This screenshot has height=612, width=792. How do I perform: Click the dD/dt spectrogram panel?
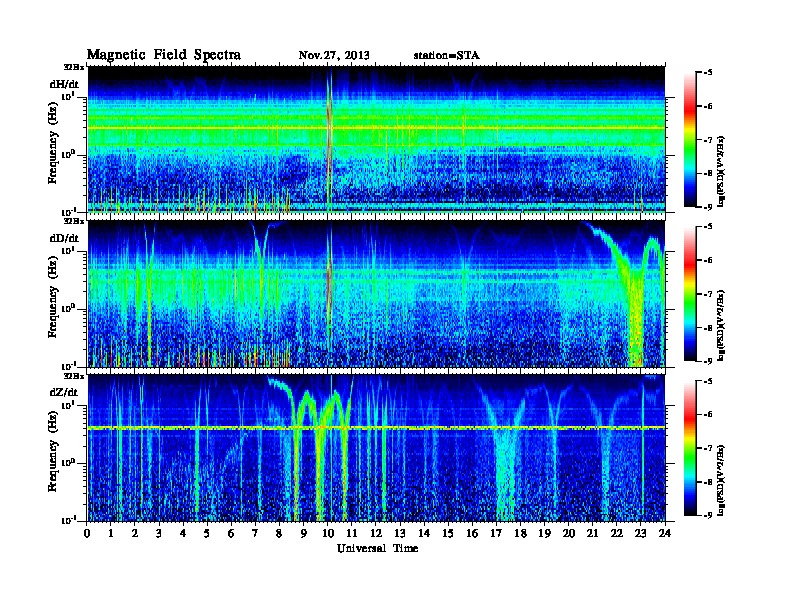pos(376,293)
